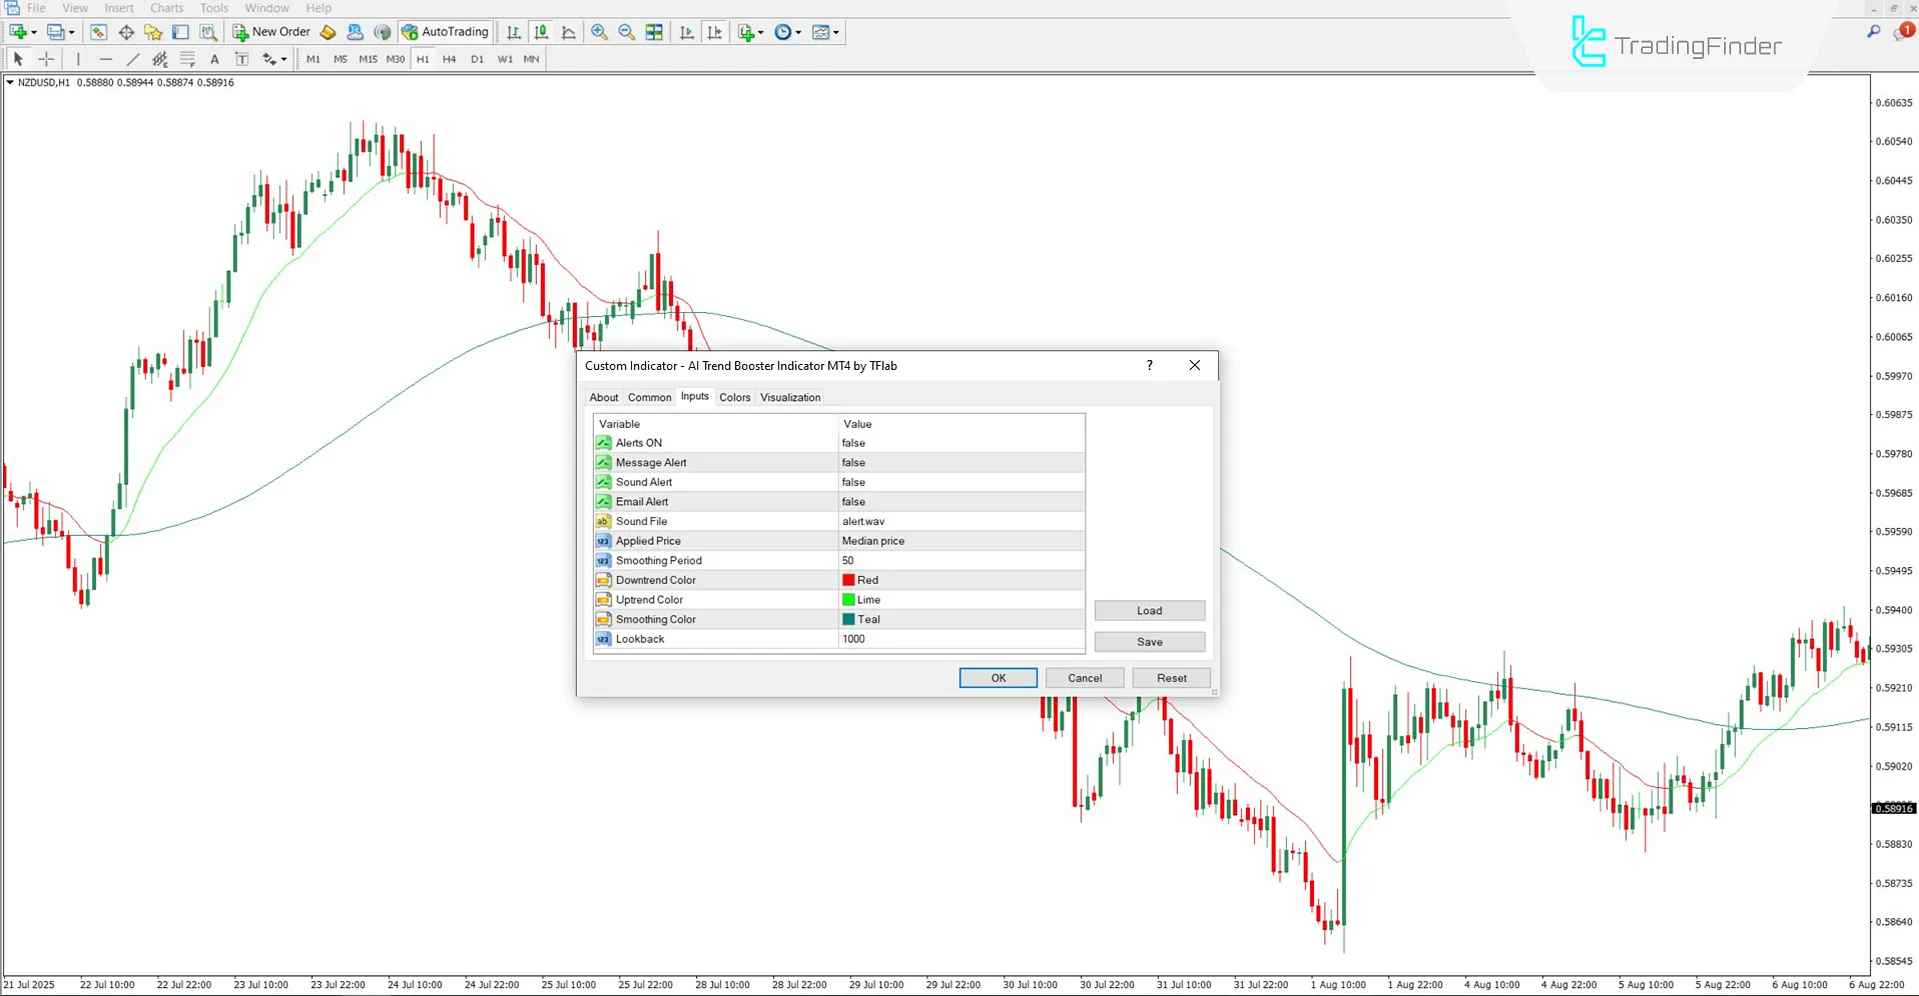The height and width of the screenshot is (996, 1919).
Task: Add a Text label to the chart
Action: (214, 59)
